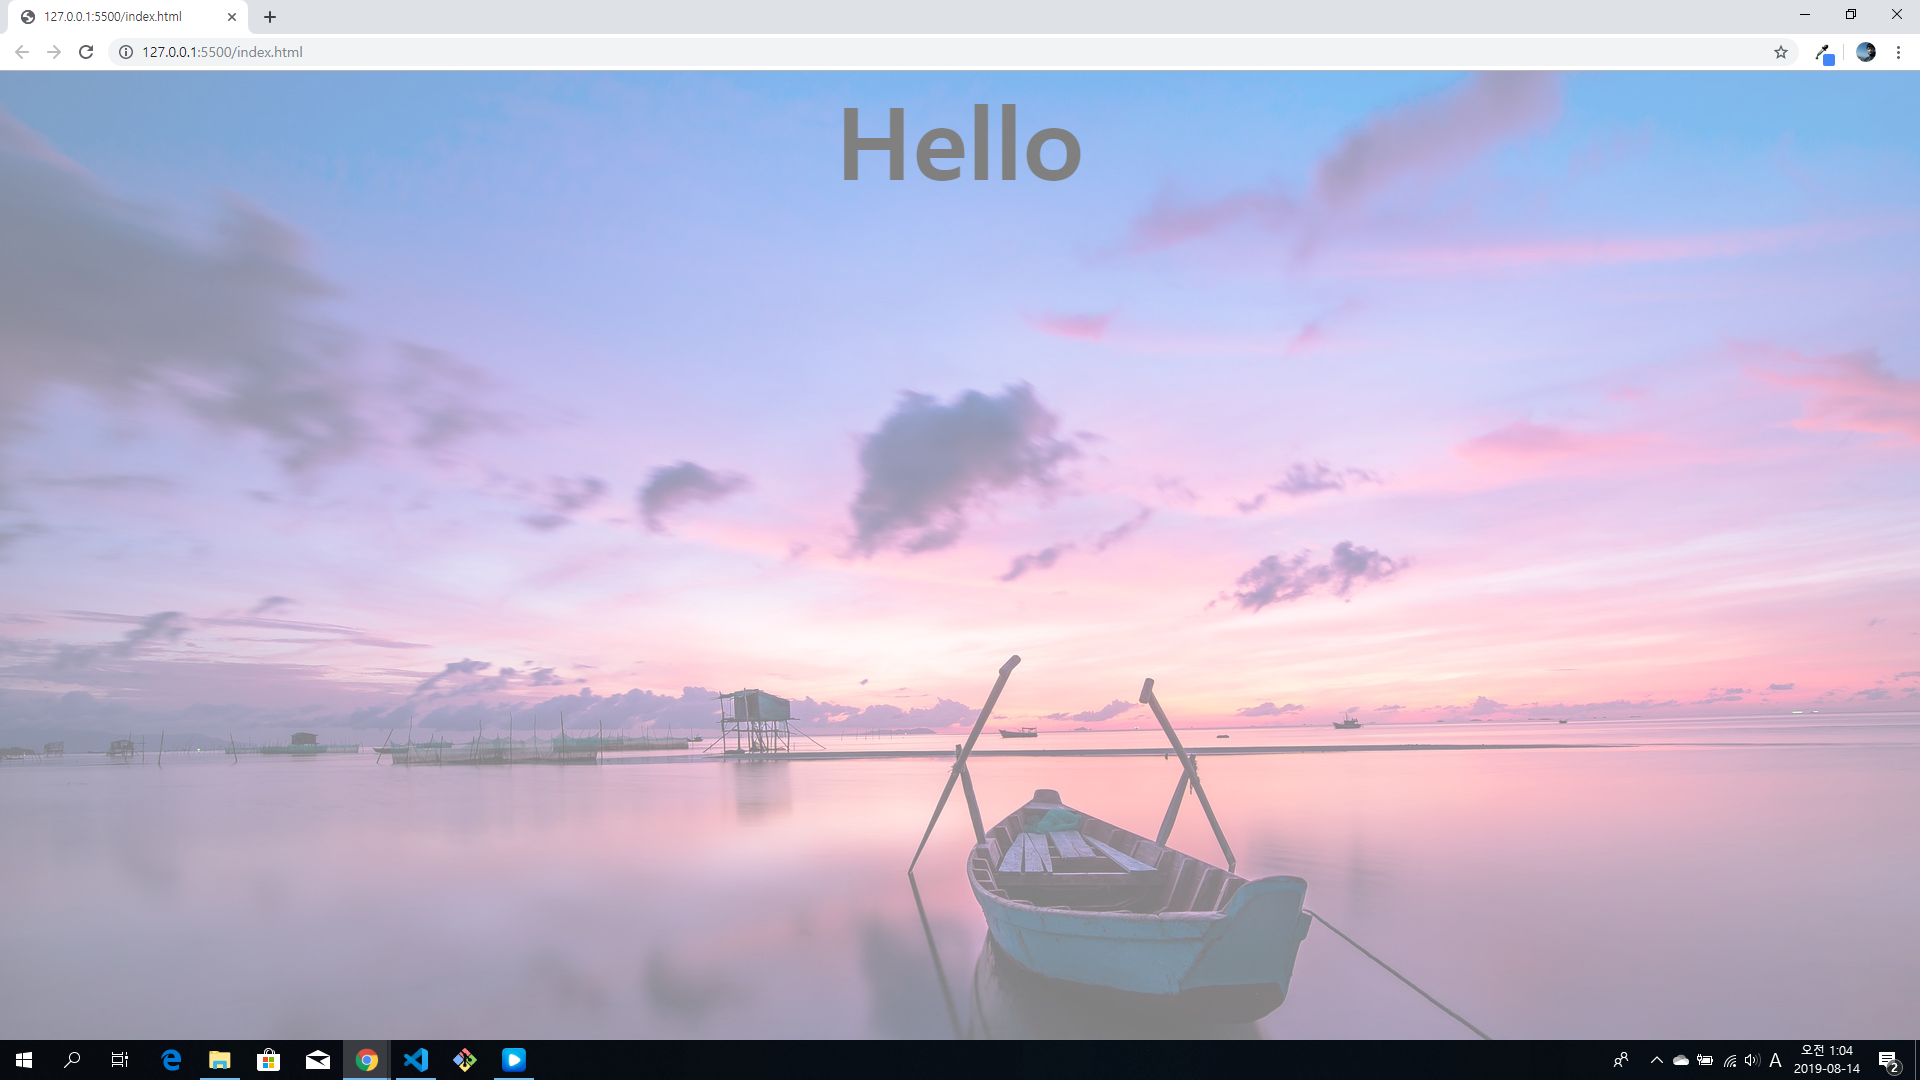Open a new browser tab
Screen dimensions: 1920x1080
pyautogui.click(x=270, y=17)
